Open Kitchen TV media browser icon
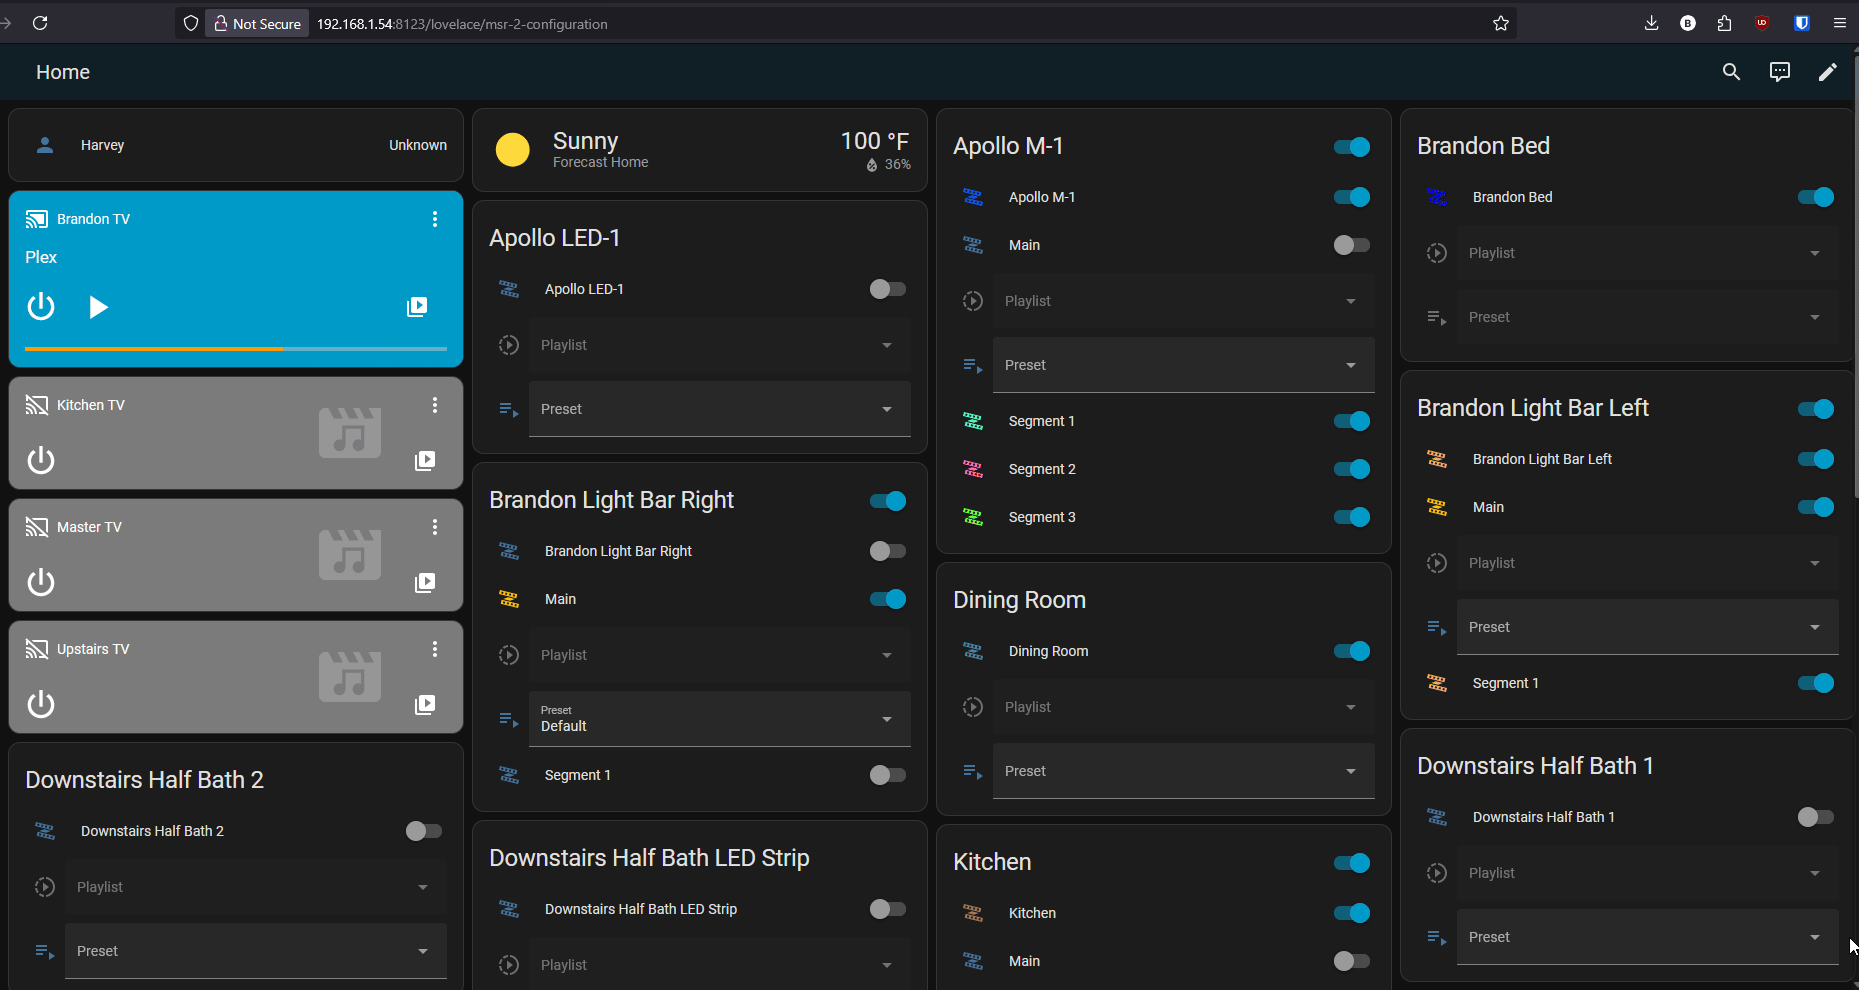 [425, 460]
